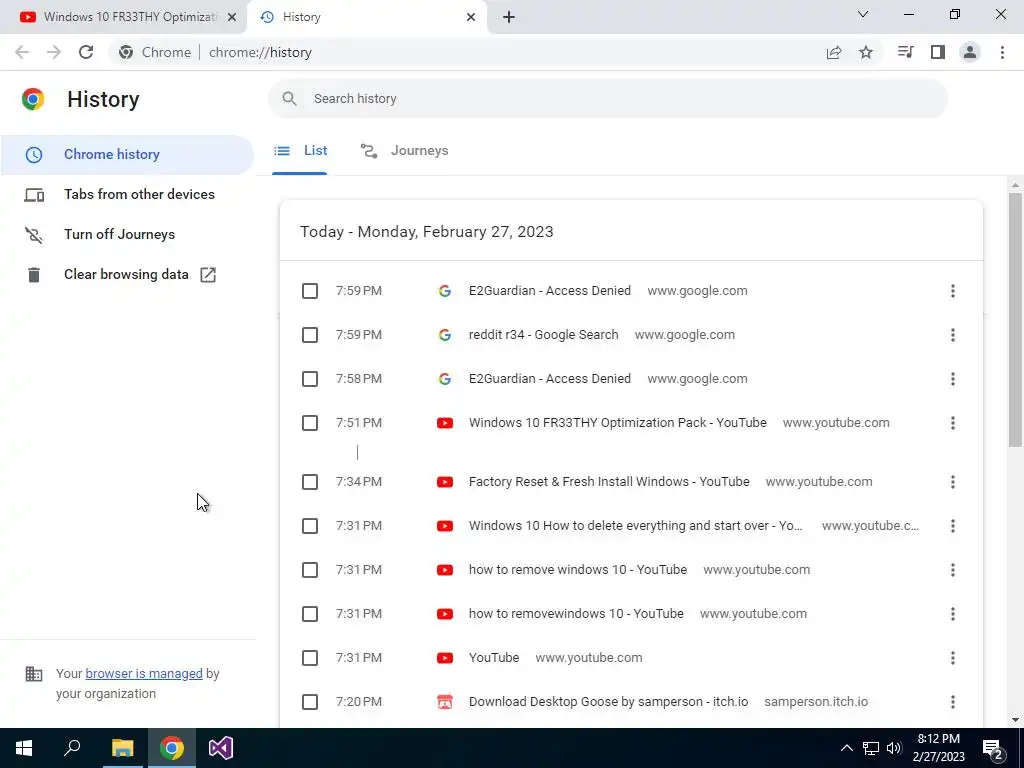Check the 7:59 PM E2Guardian entry checkbox
The image size is (1024, 768).
point(310,291)
